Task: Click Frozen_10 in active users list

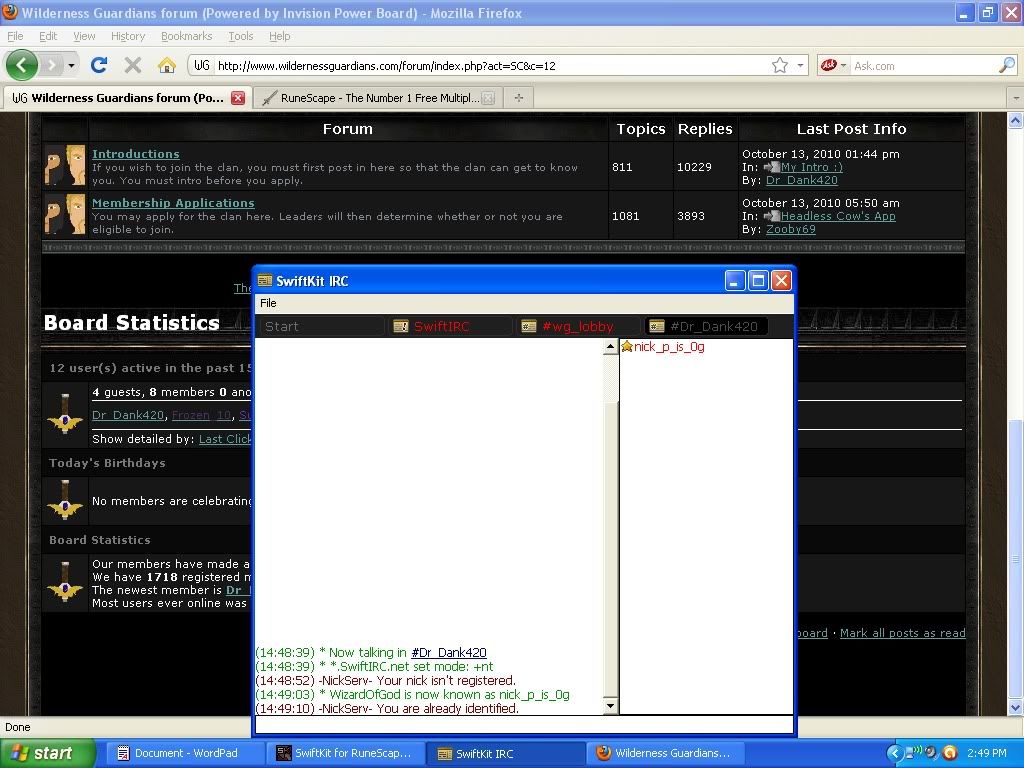Action: (201, 415)
